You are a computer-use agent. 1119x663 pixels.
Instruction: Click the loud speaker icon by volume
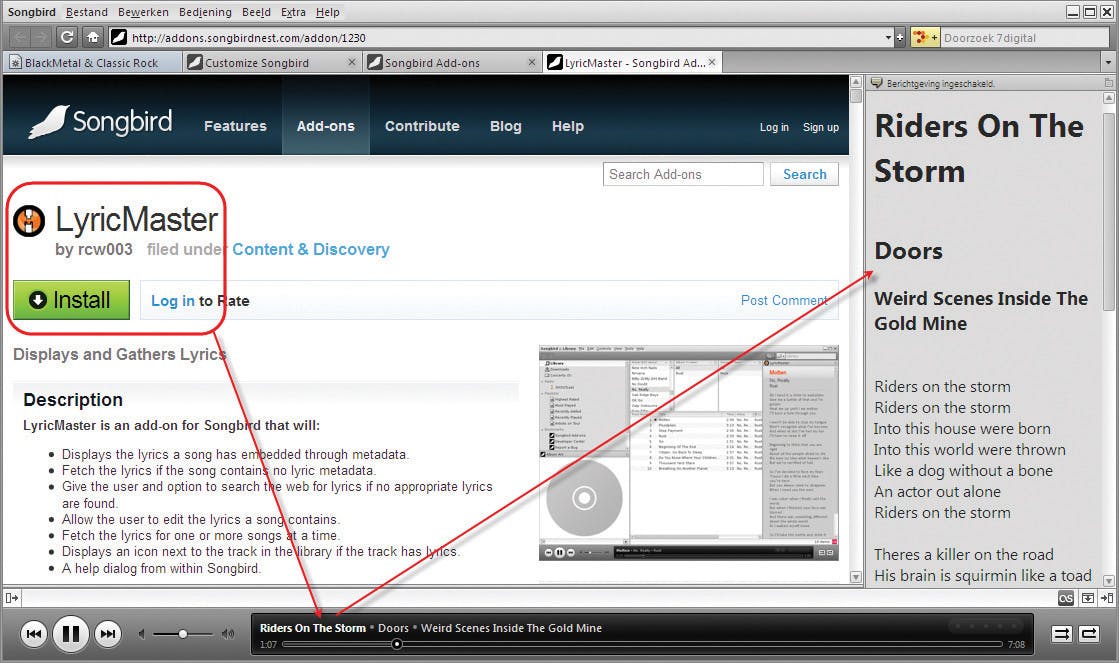click(228, 634)
